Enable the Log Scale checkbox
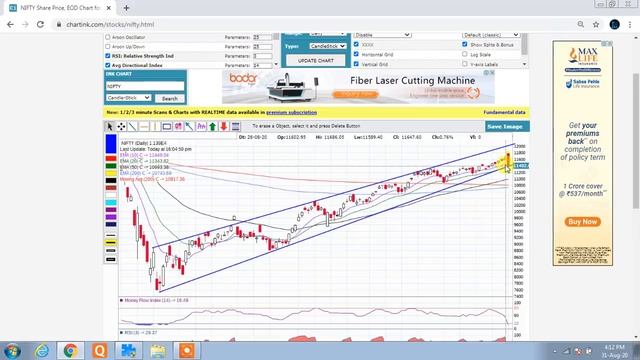This screenshot has height=360, width=640. tap(464, 54)
